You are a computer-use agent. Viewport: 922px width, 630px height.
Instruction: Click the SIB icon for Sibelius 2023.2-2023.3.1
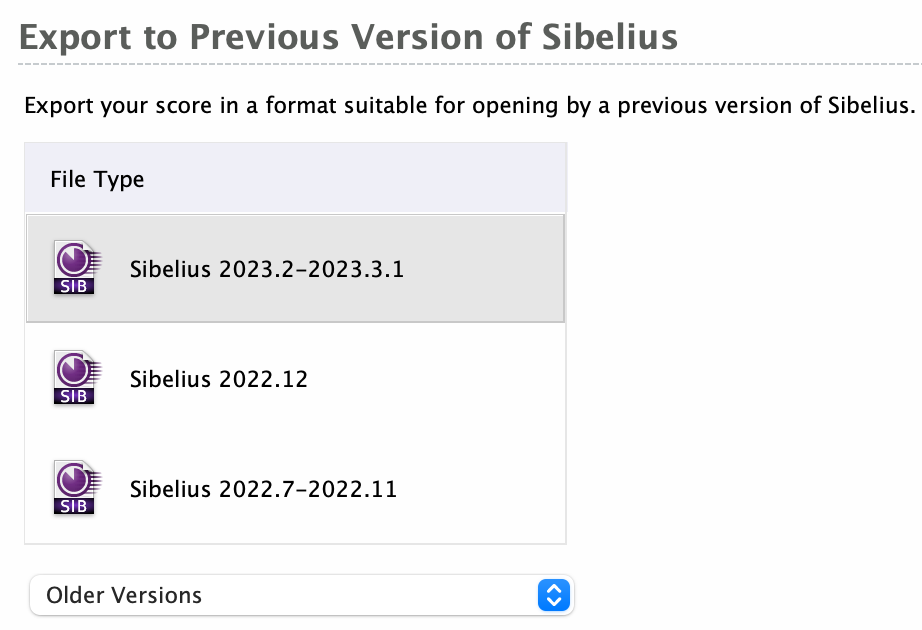[73, 267]
